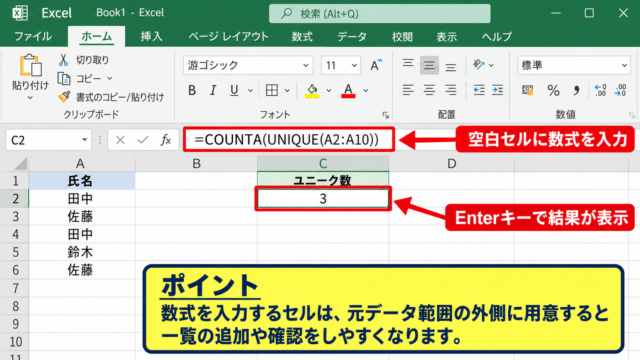Cancel the formula entry with X
The image size is (640, 360).
(x=120, y=140)
